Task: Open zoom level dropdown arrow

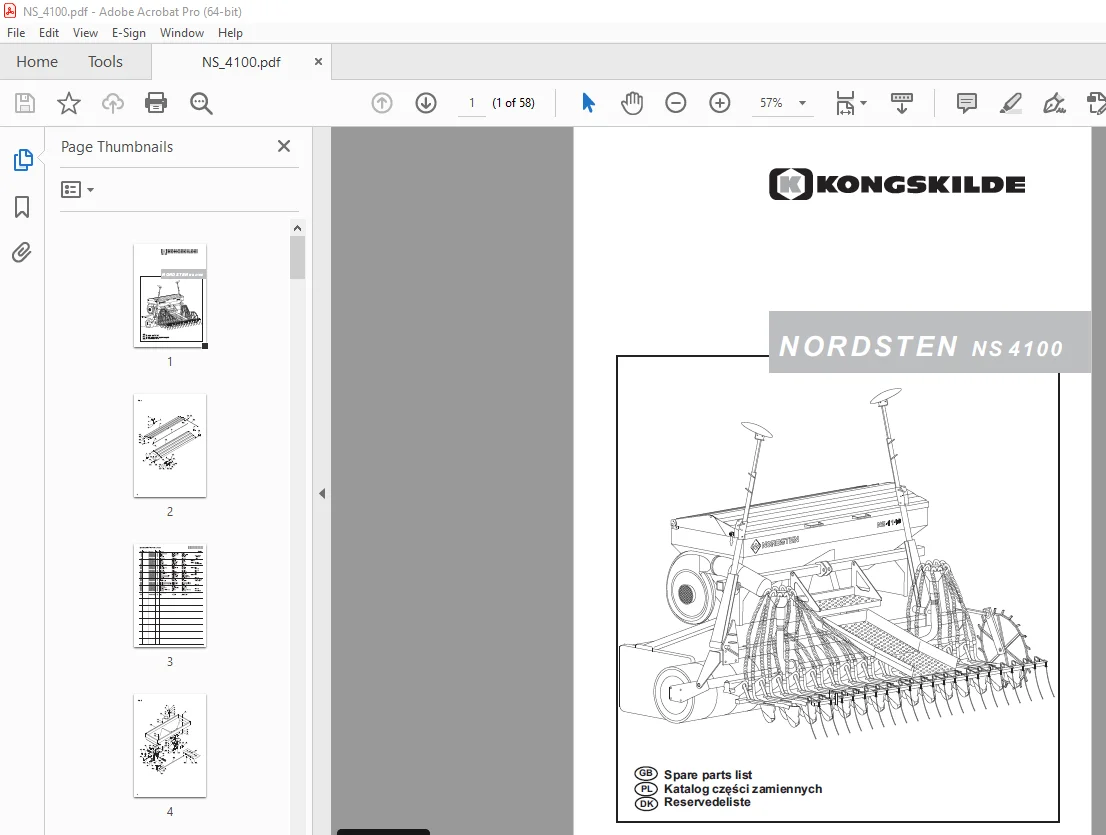Action: [802, 103]
